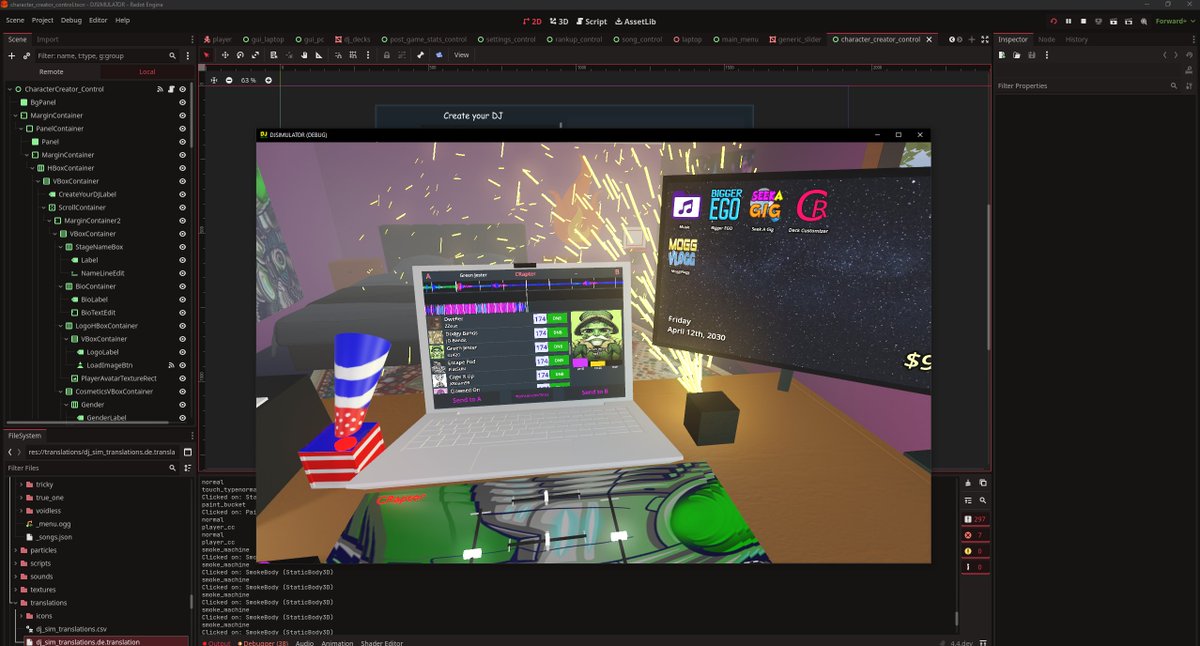Click the search magnifier beside Filter Properties

pos(1174,86)
